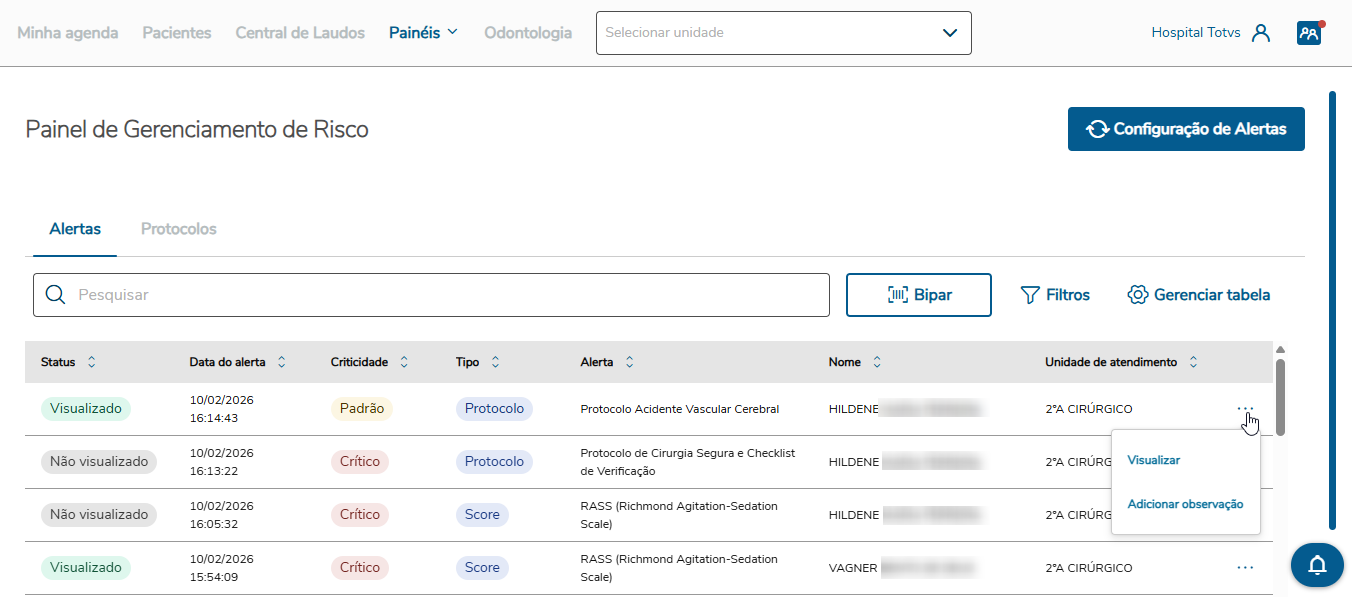Select Visualizar in the context menu

1154,460
